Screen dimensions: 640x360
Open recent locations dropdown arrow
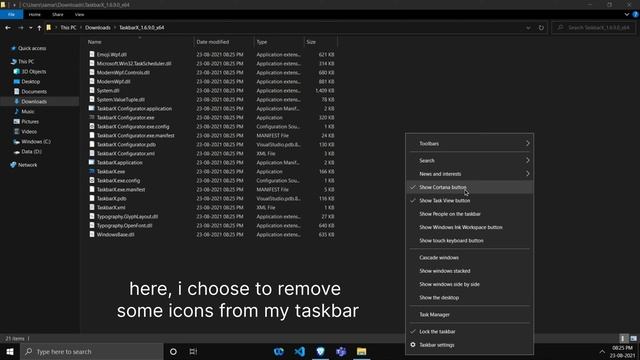pyautogui.click(x=31, y=28)
